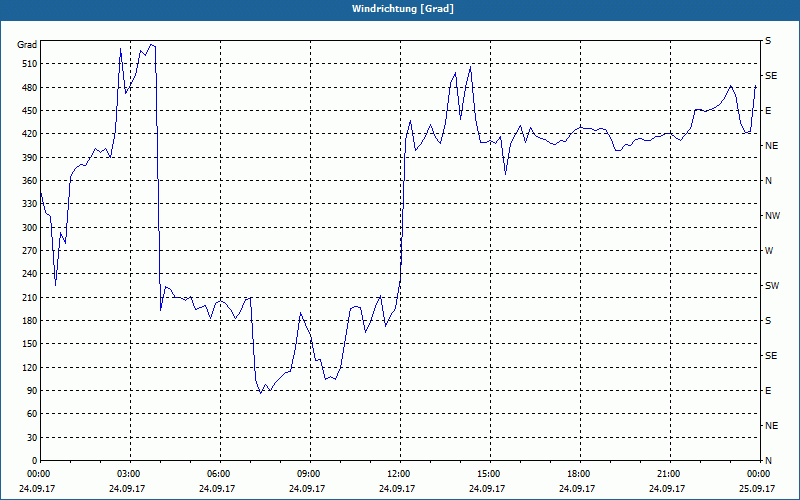The height and width of the screenshot is (500, 800).
Task: Click the 270 y-axis value
Action: [30, 251]
